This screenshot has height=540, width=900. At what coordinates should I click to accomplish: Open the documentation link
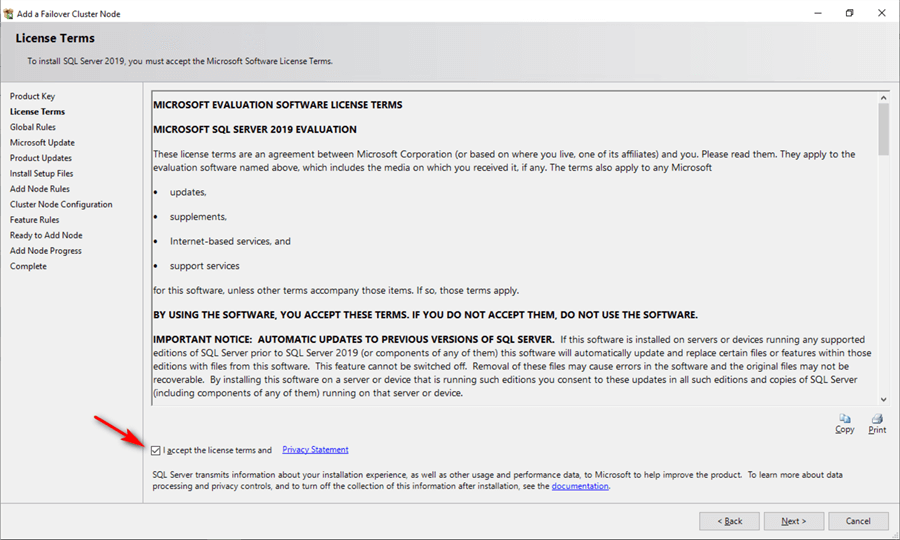[x=580, y=486]
